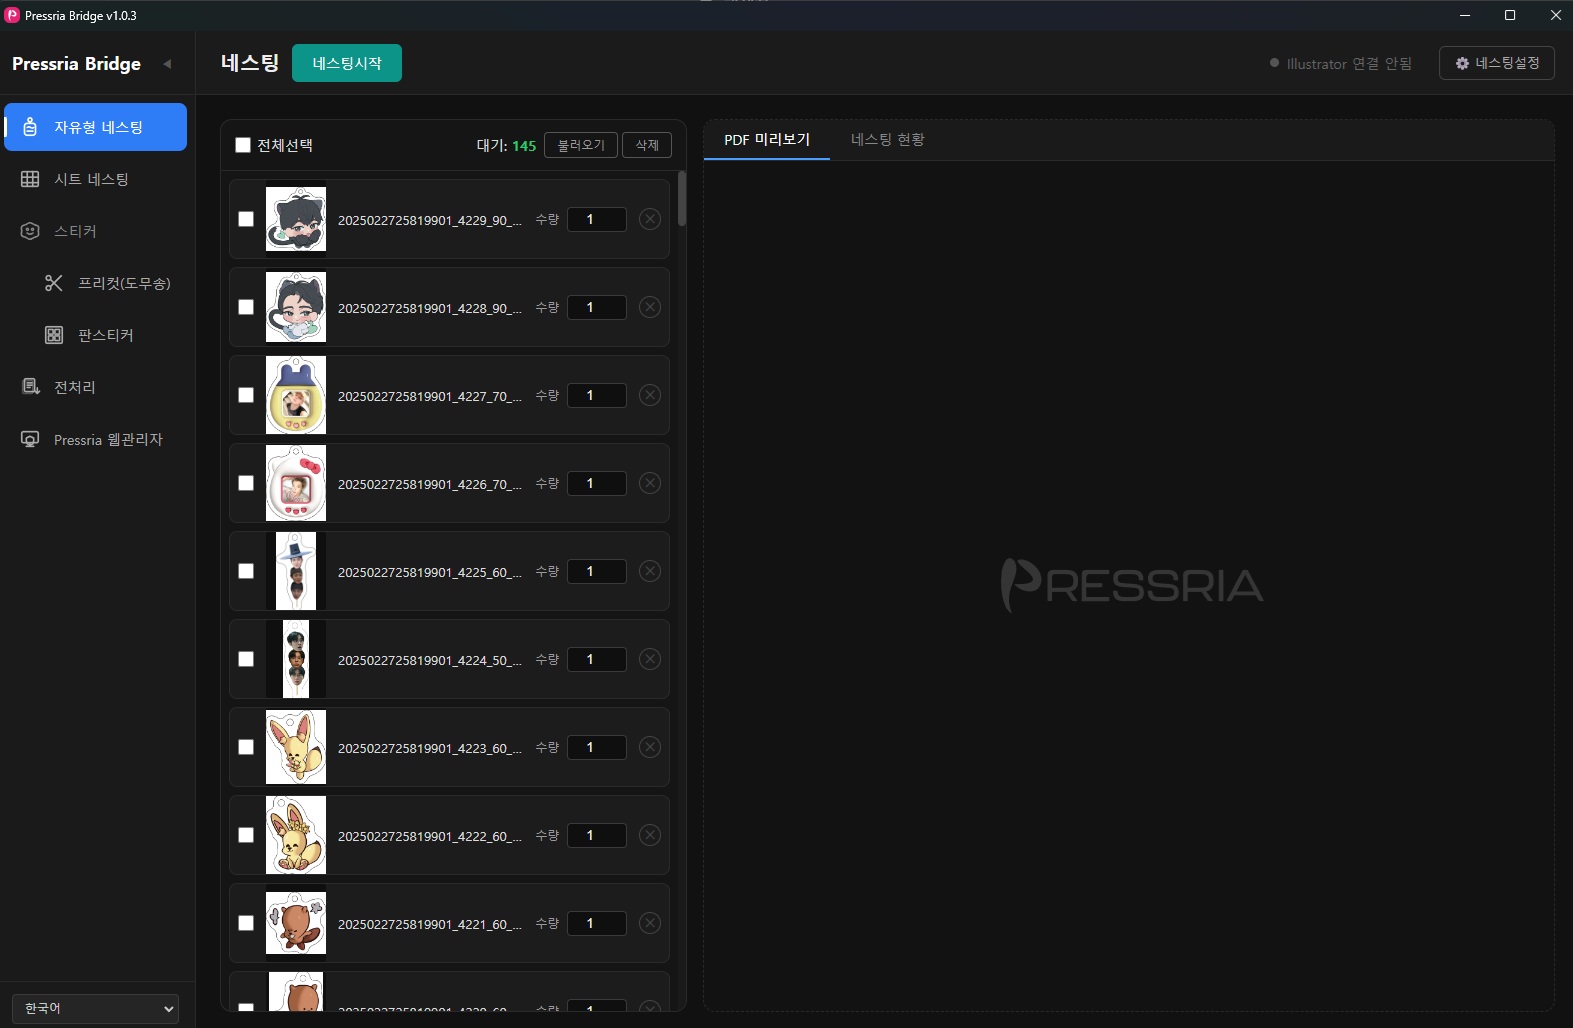Image resolution: width=1573 pixels, height=1028 pixels.
Task: Click the 불러오기 button
Action: [x=581, y=145]
